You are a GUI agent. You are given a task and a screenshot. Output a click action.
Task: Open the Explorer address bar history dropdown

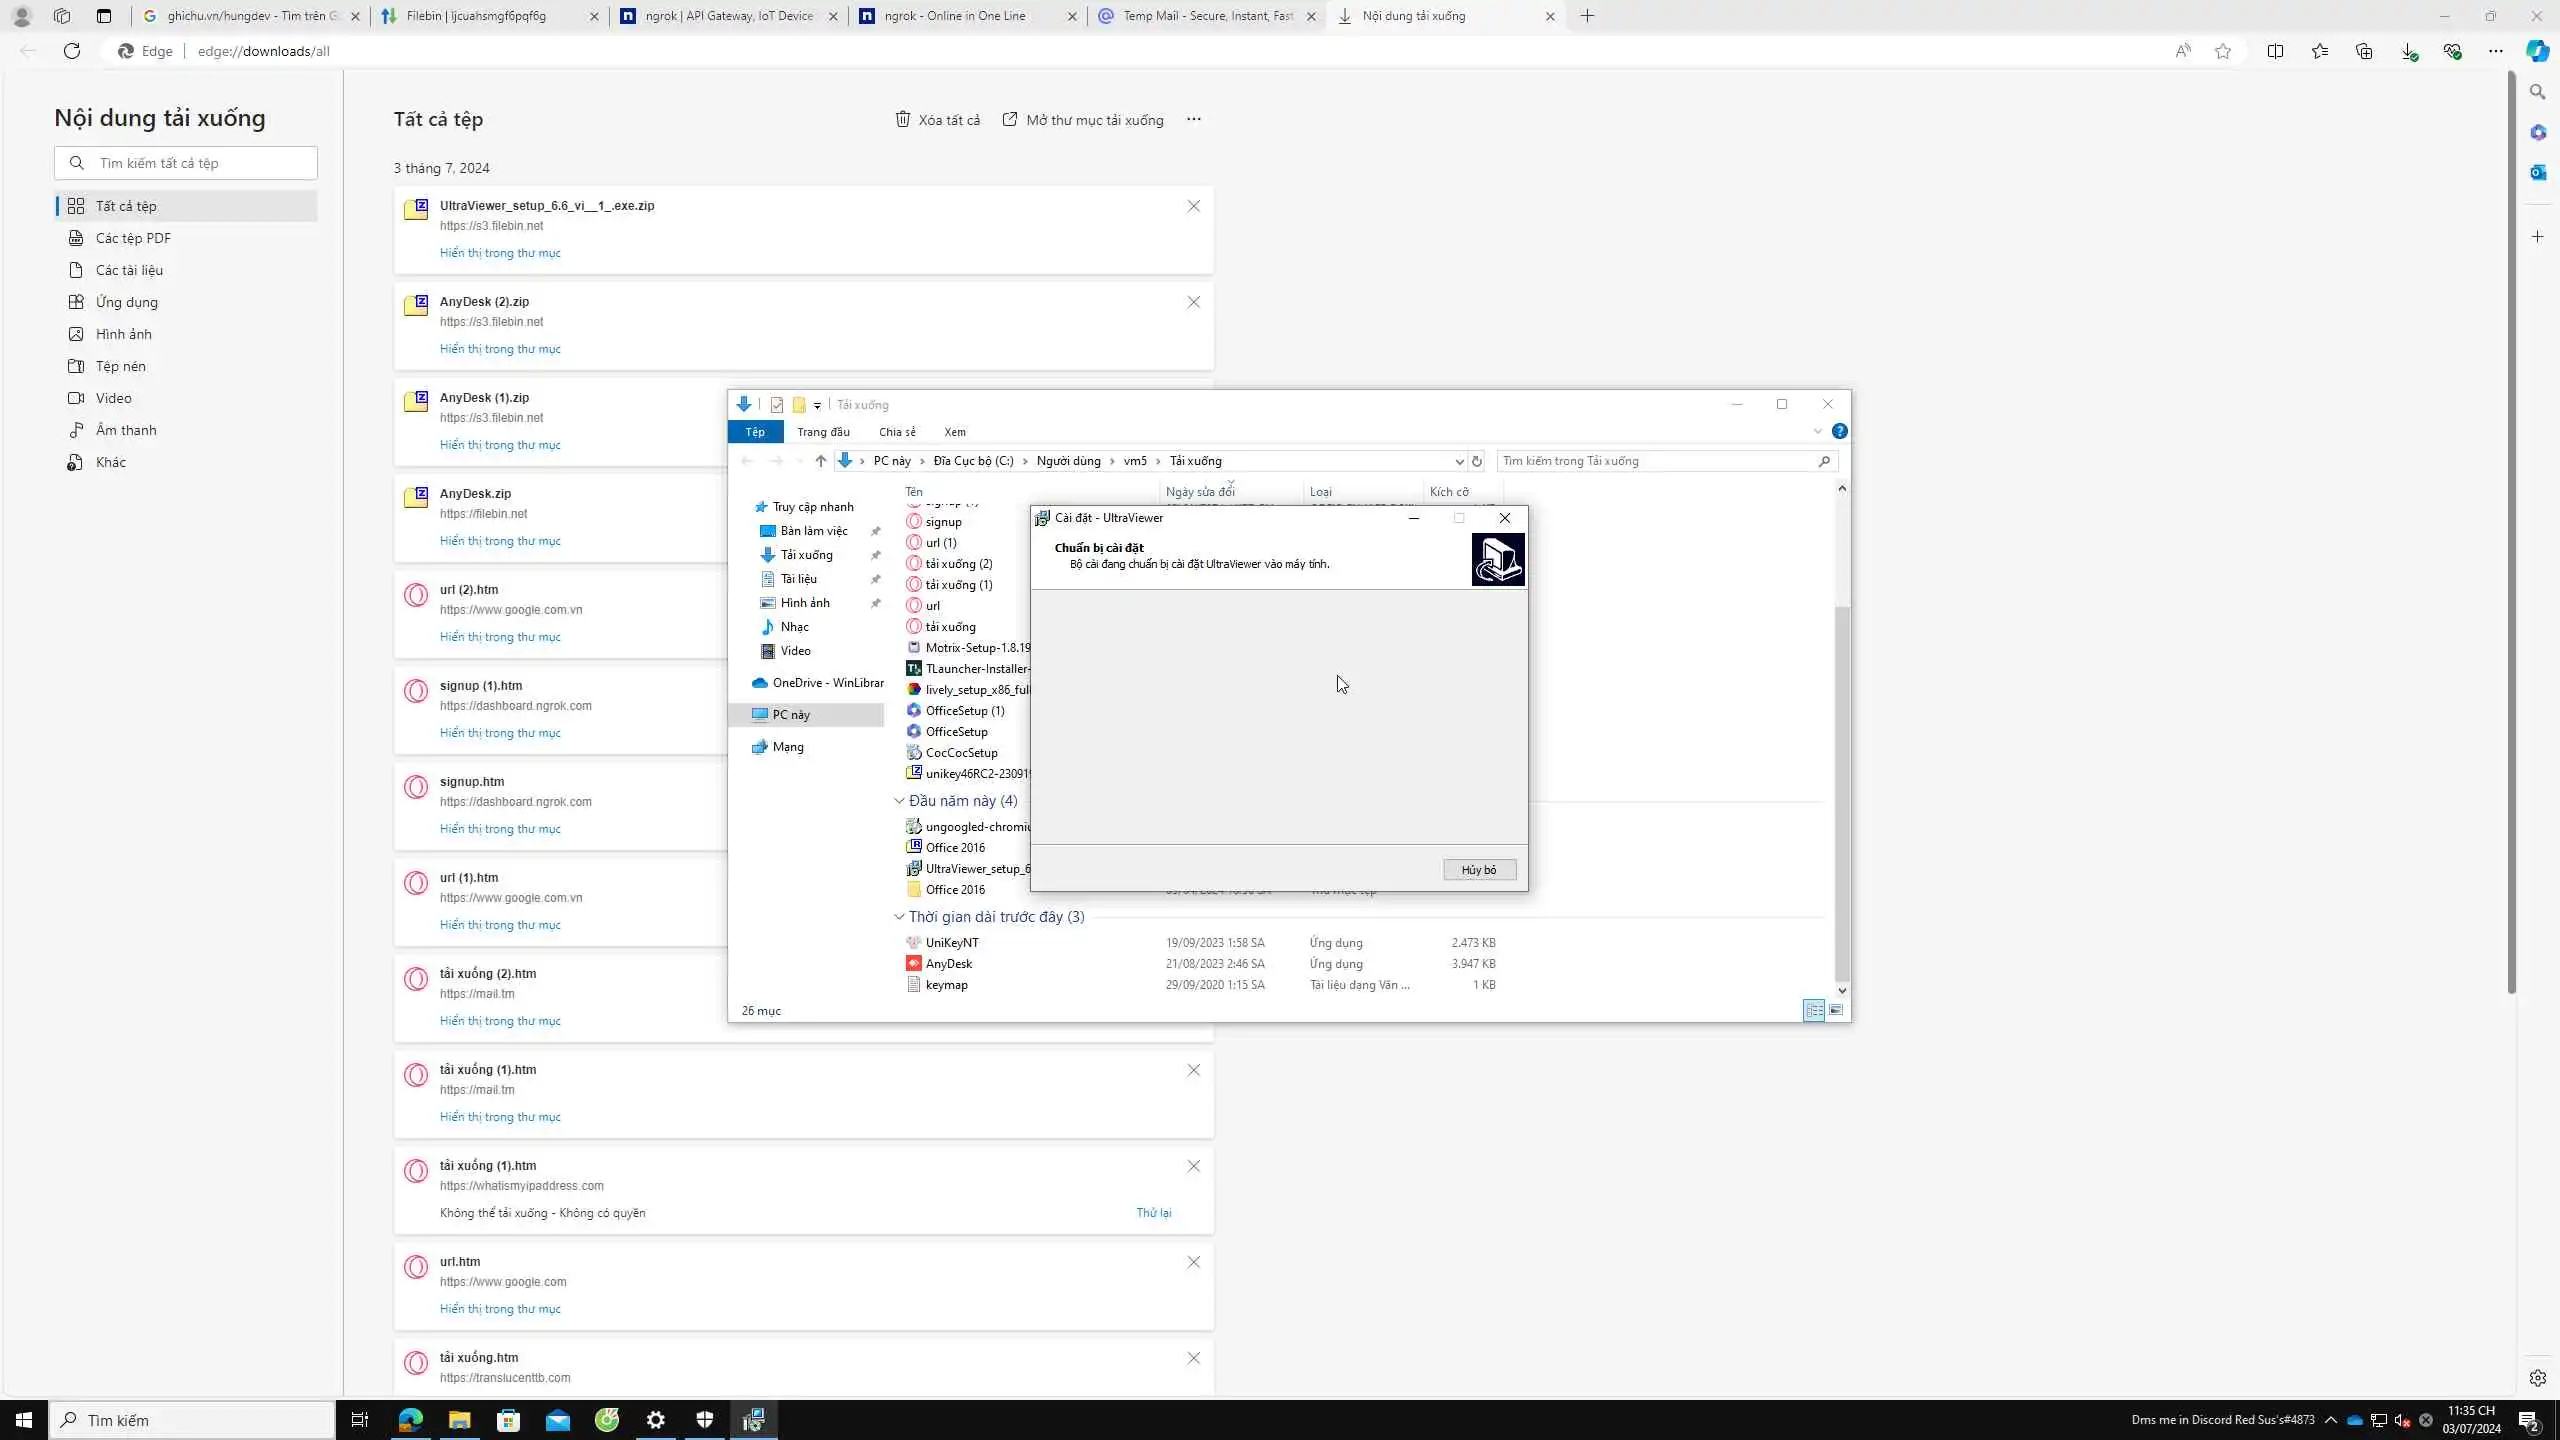pyautogui.click(x=1459, y=461)
